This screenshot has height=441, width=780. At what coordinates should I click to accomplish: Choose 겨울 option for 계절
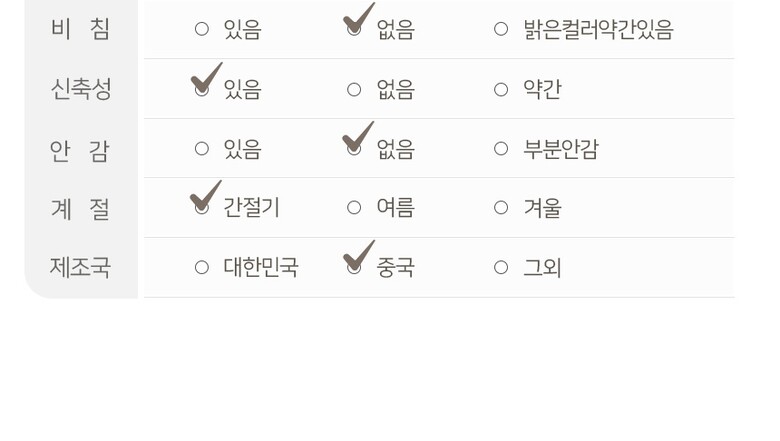coord(501,208)
